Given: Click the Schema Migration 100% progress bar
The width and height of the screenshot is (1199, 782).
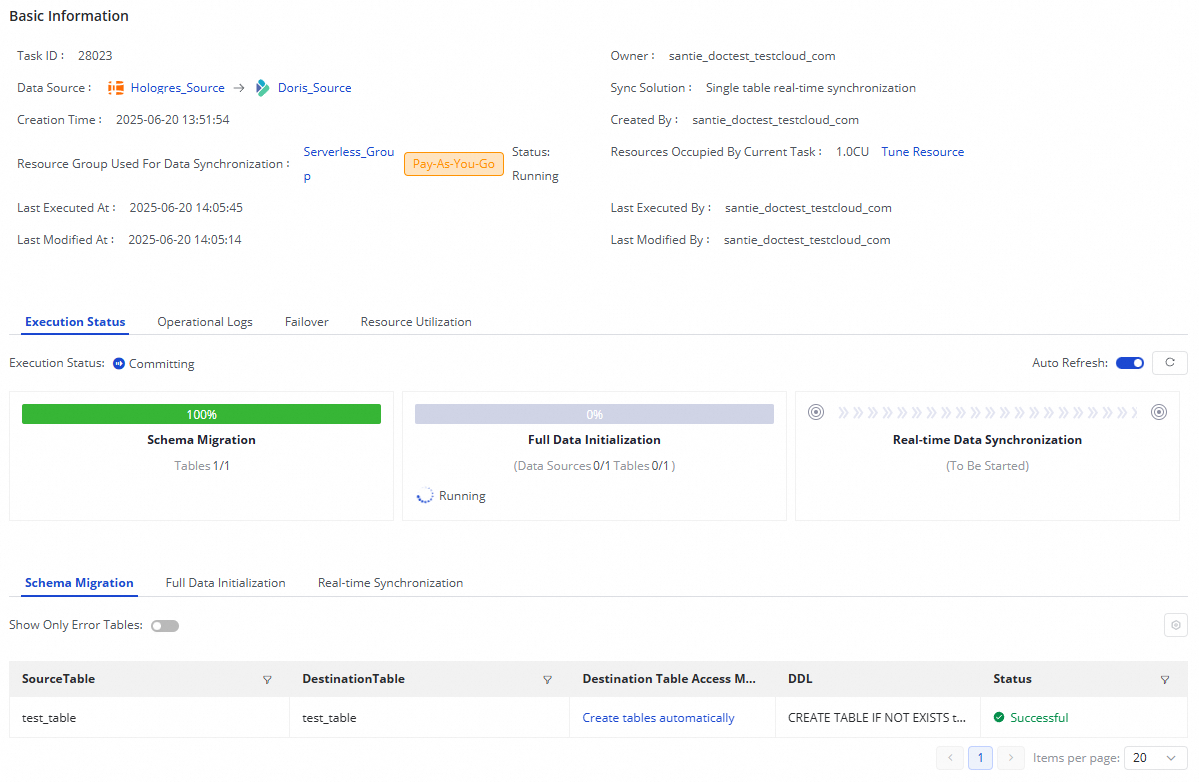Looking at the screenshot, I should click(x=201, y=414).
